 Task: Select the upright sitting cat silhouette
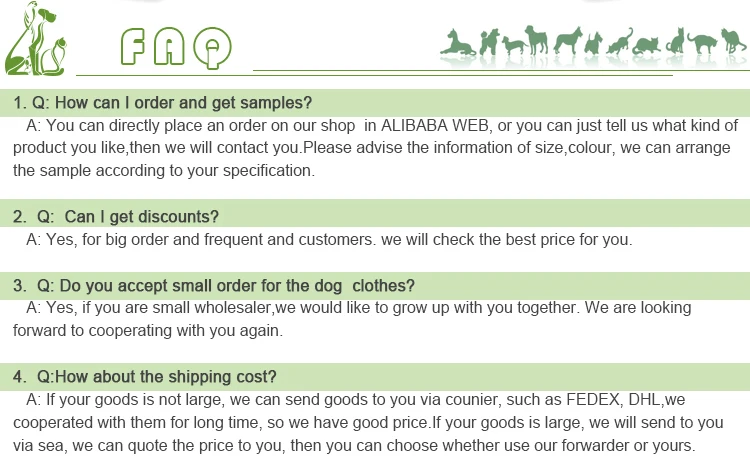(x=675, y=41)
